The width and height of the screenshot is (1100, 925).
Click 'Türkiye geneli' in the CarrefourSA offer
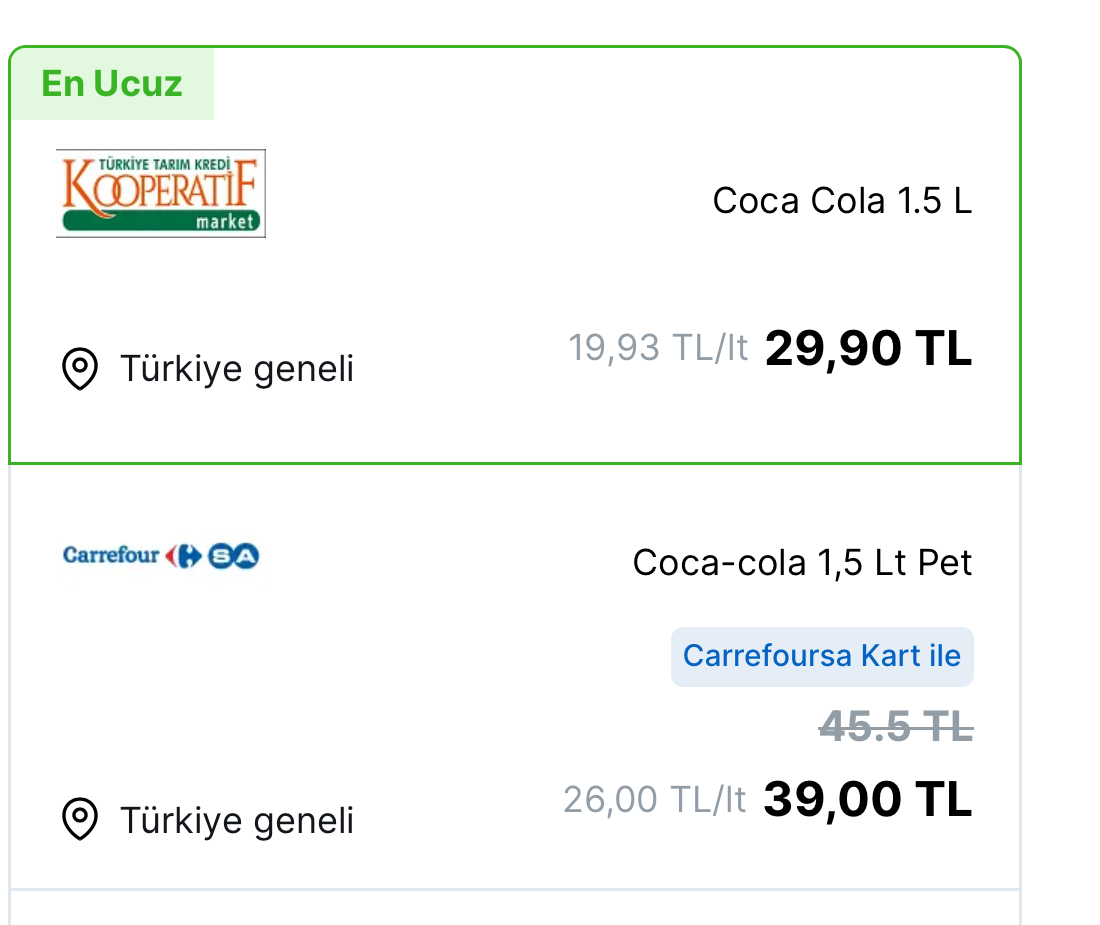237,820
